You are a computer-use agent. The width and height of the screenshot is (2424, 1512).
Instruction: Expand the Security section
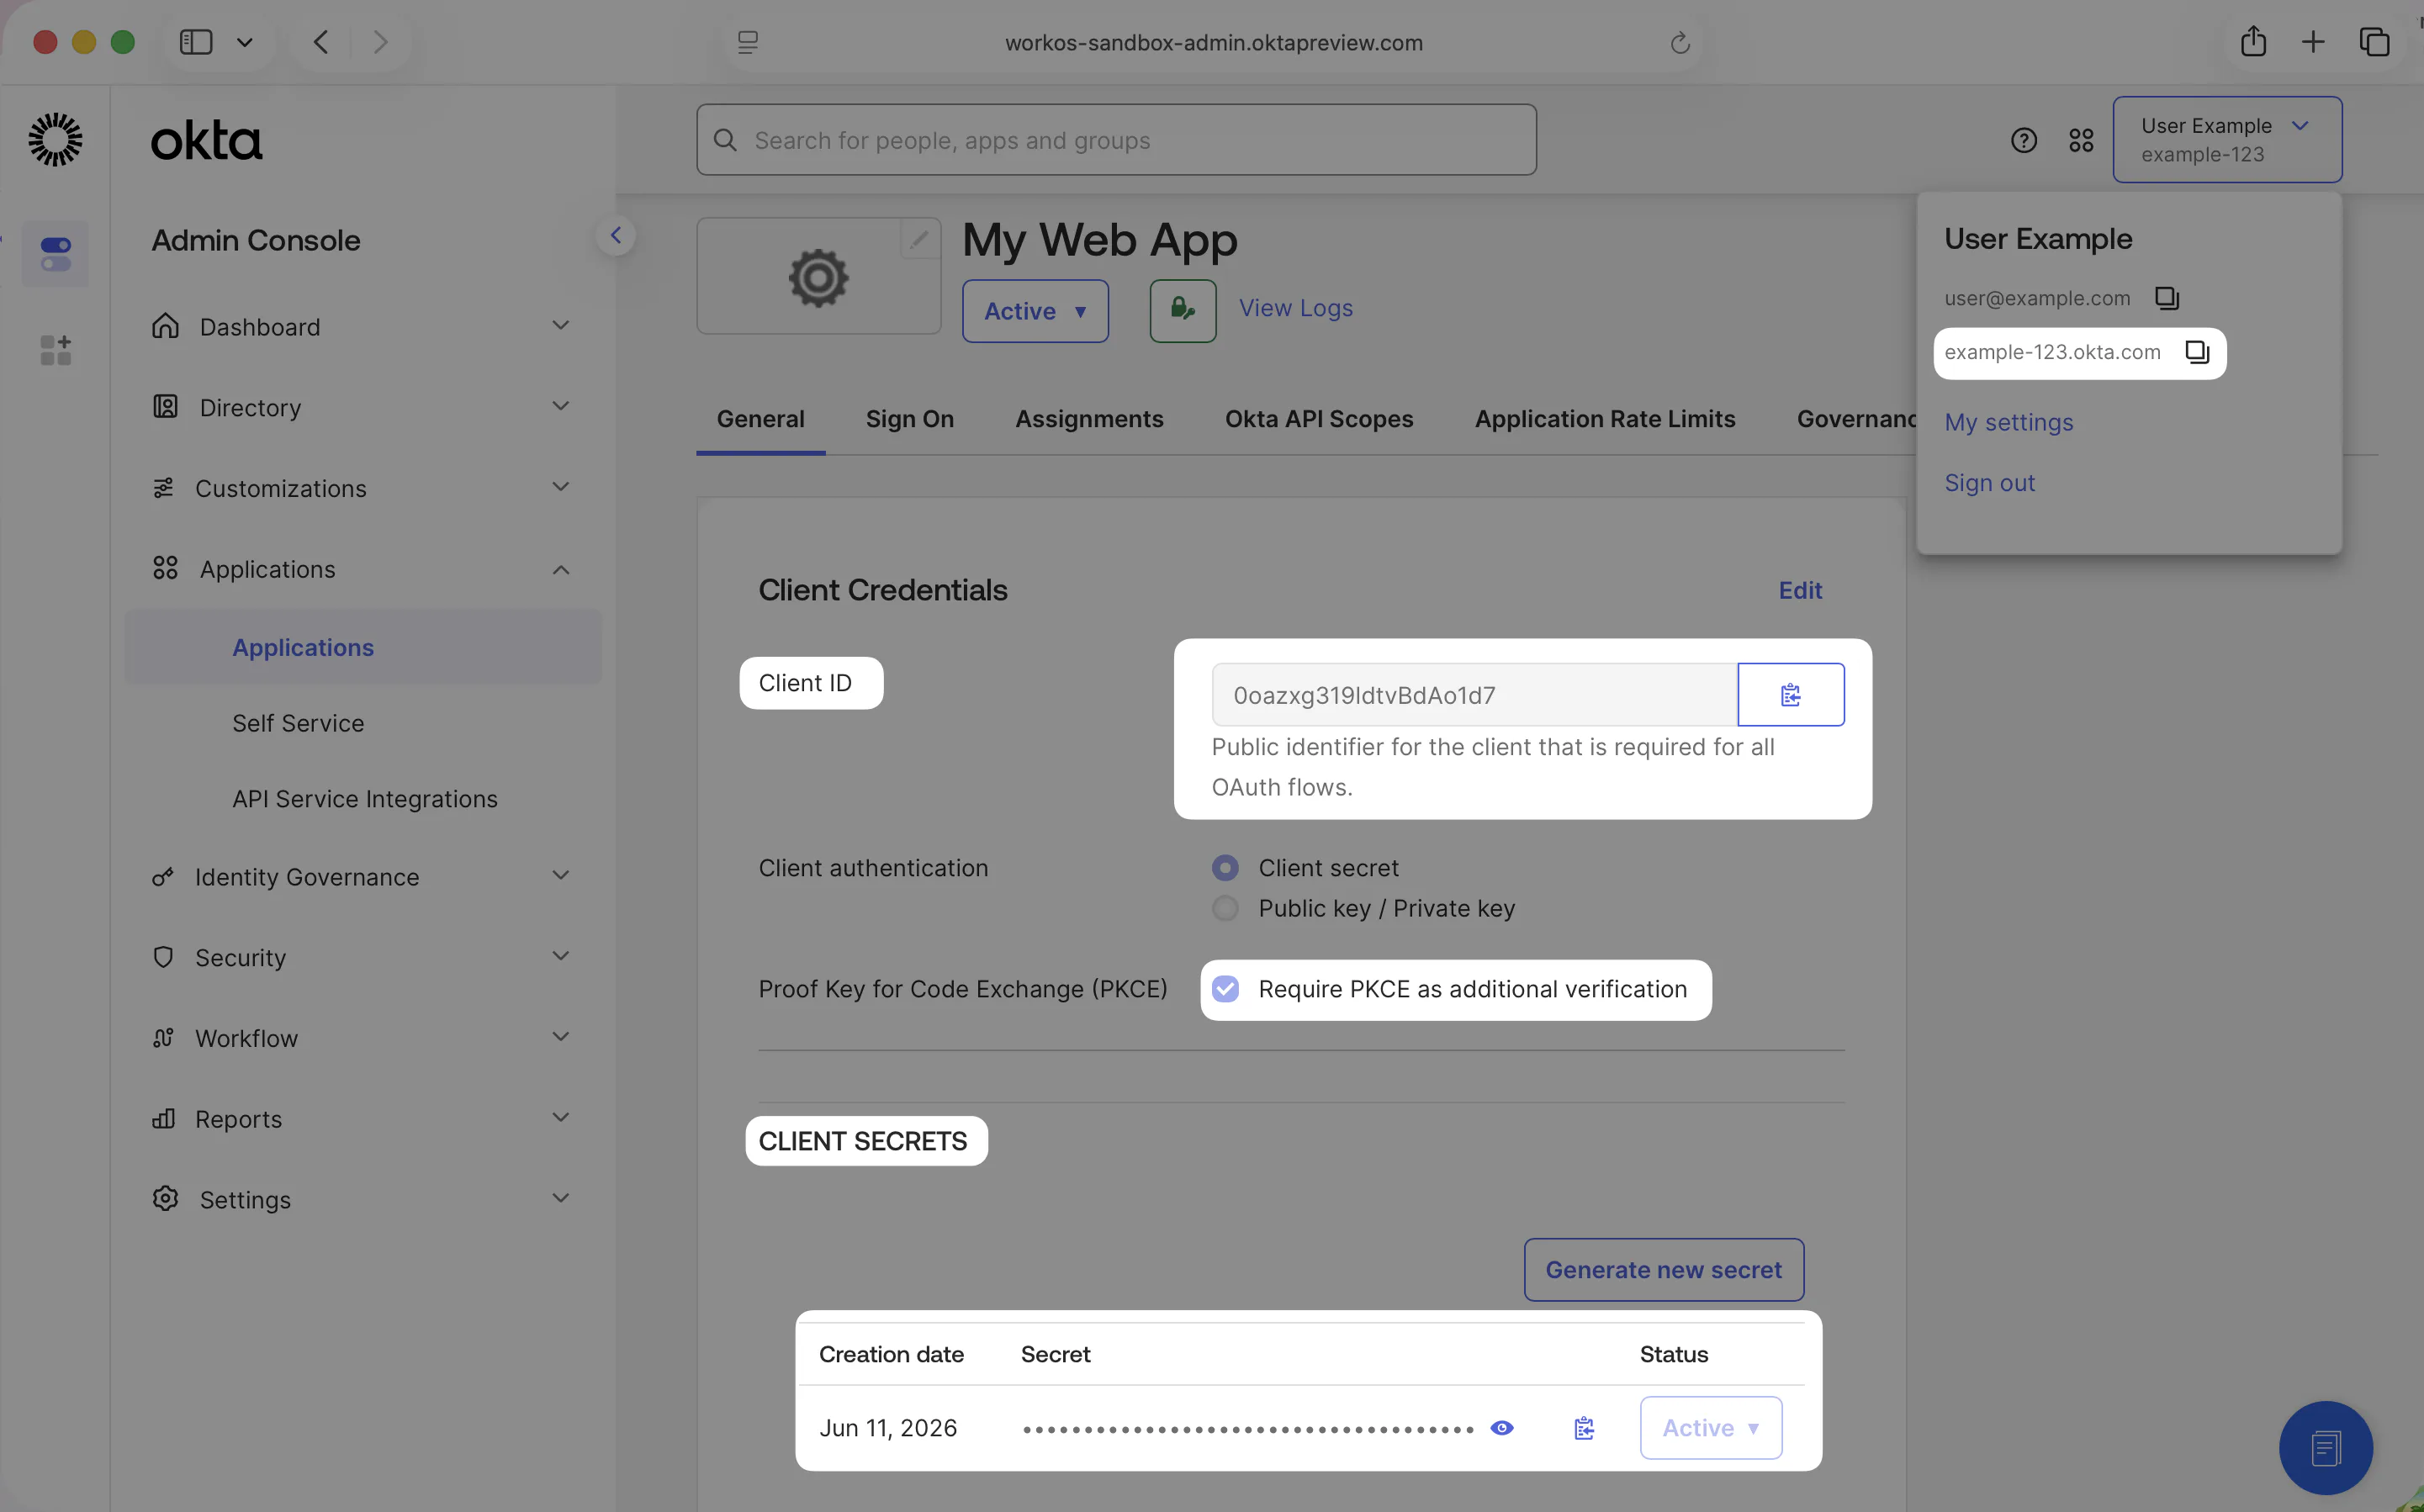click(x=561, y=957)
